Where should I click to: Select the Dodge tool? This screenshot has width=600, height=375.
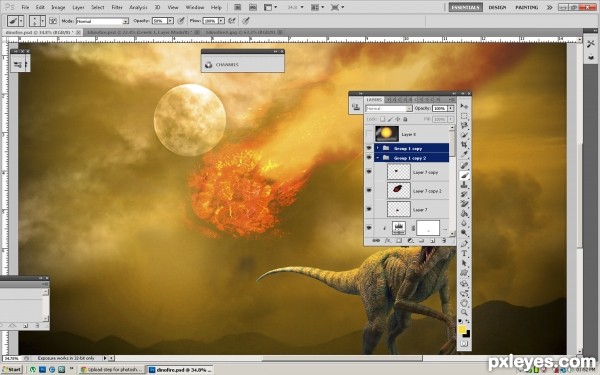[464, 233]
